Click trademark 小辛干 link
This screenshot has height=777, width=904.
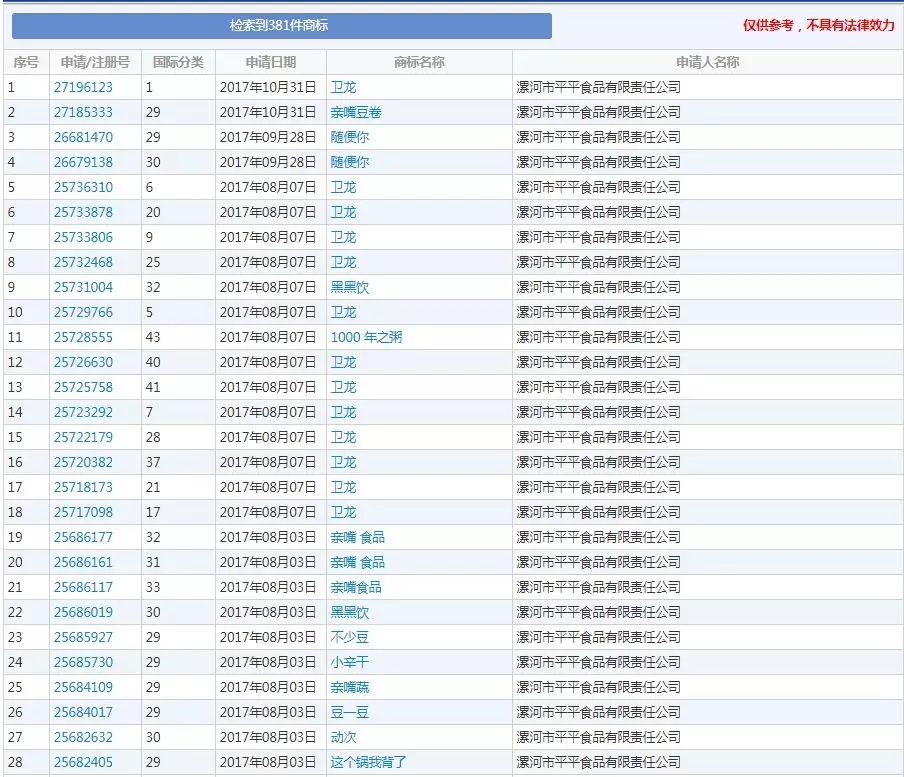[348, 662]
